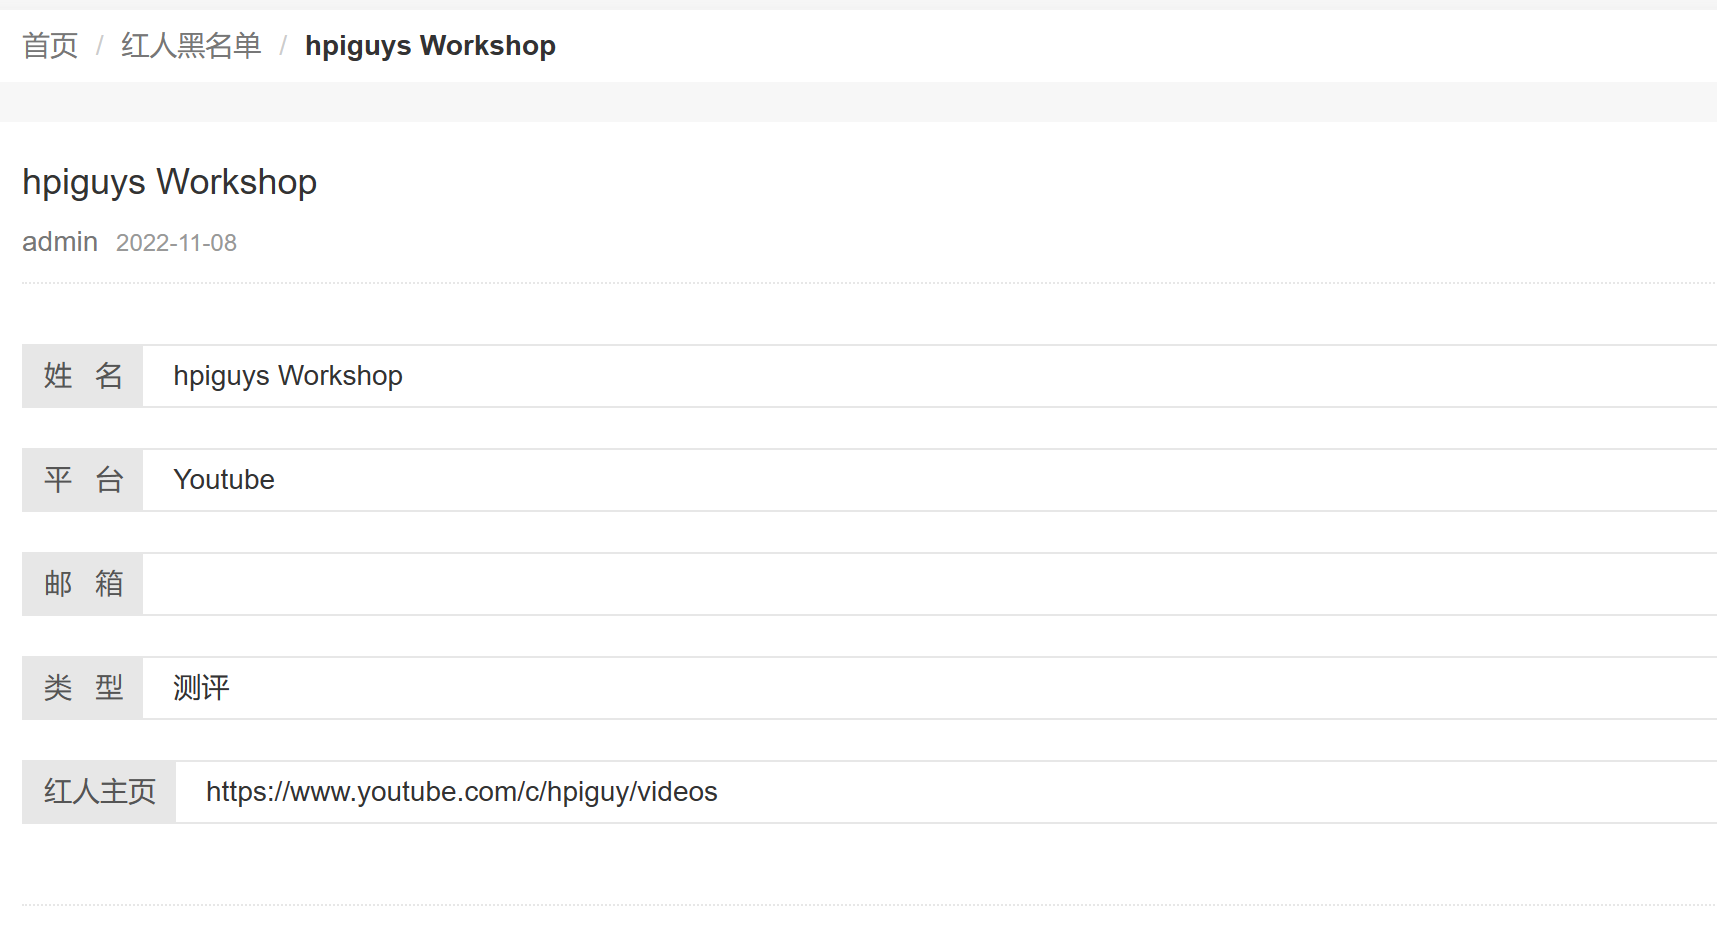
Task: Click the 姓名 field label
Action: pyautogui.click(x=83, y=376)
